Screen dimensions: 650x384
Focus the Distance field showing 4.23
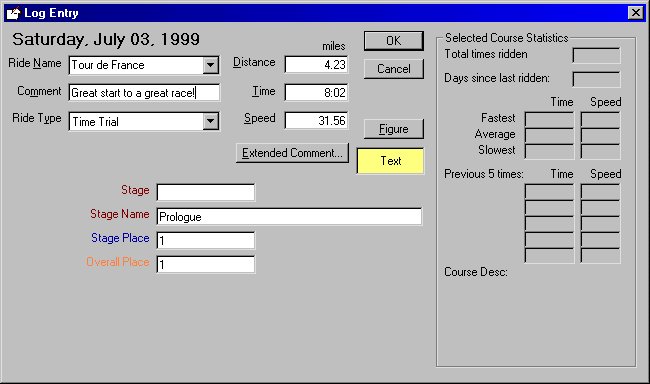click(x=316, y=65)
